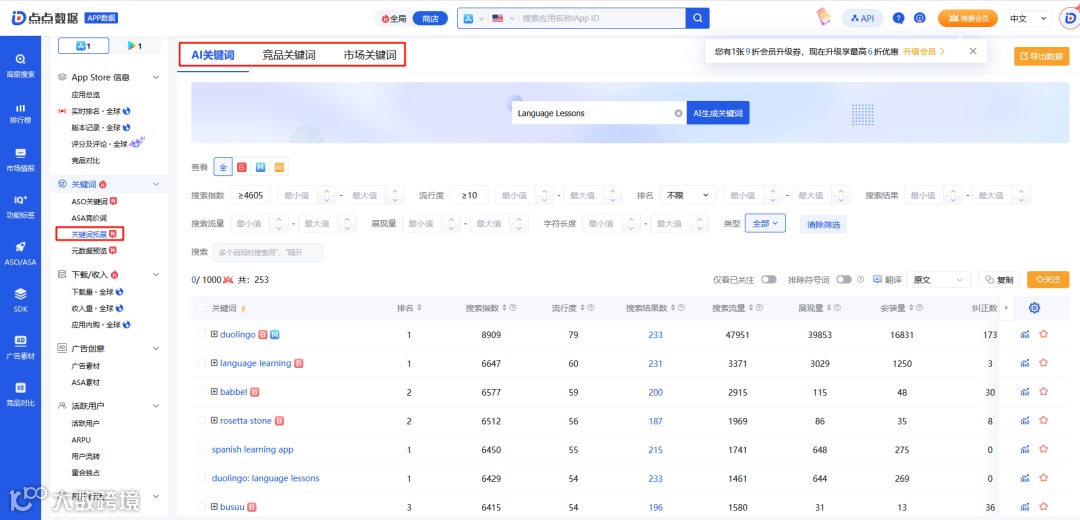Click the top app name search field
The width and height of the screenshot is (1080, 520).
601,19
